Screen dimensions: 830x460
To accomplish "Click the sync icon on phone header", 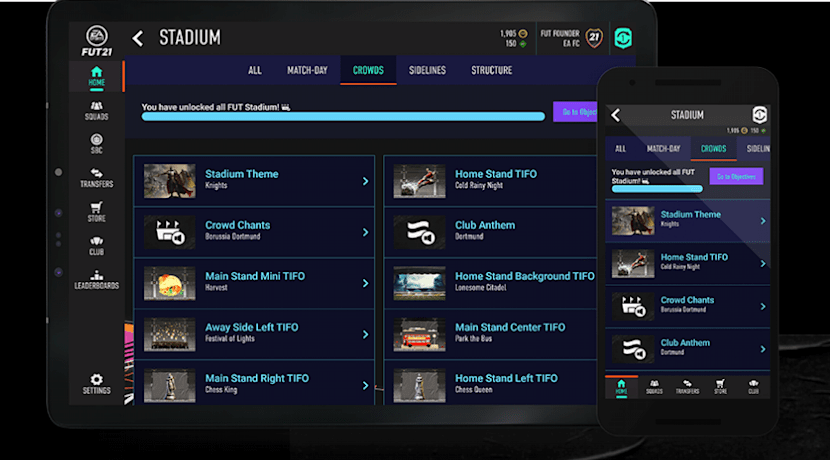I will (760, 114).
